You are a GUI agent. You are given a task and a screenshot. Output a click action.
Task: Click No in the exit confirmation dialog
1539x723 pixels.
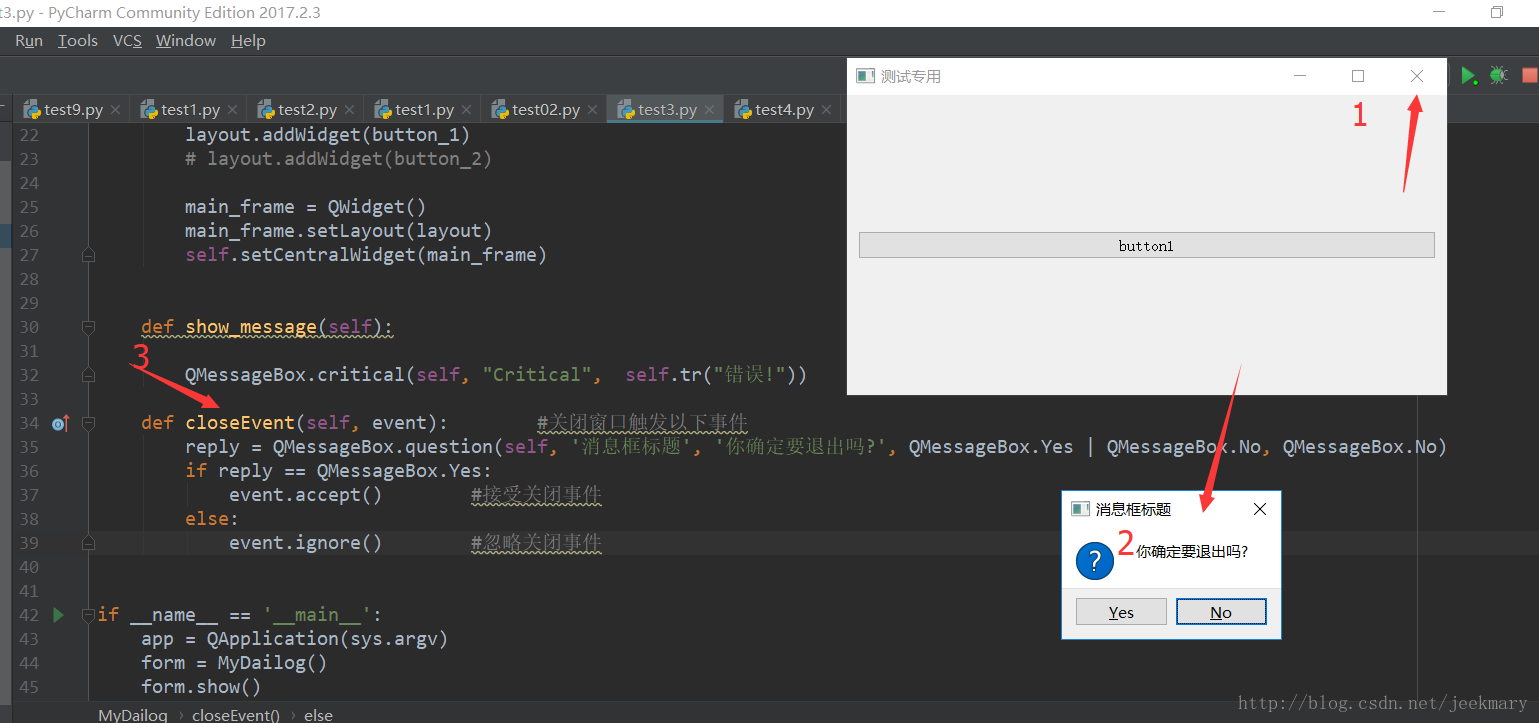click(1221, 612)
